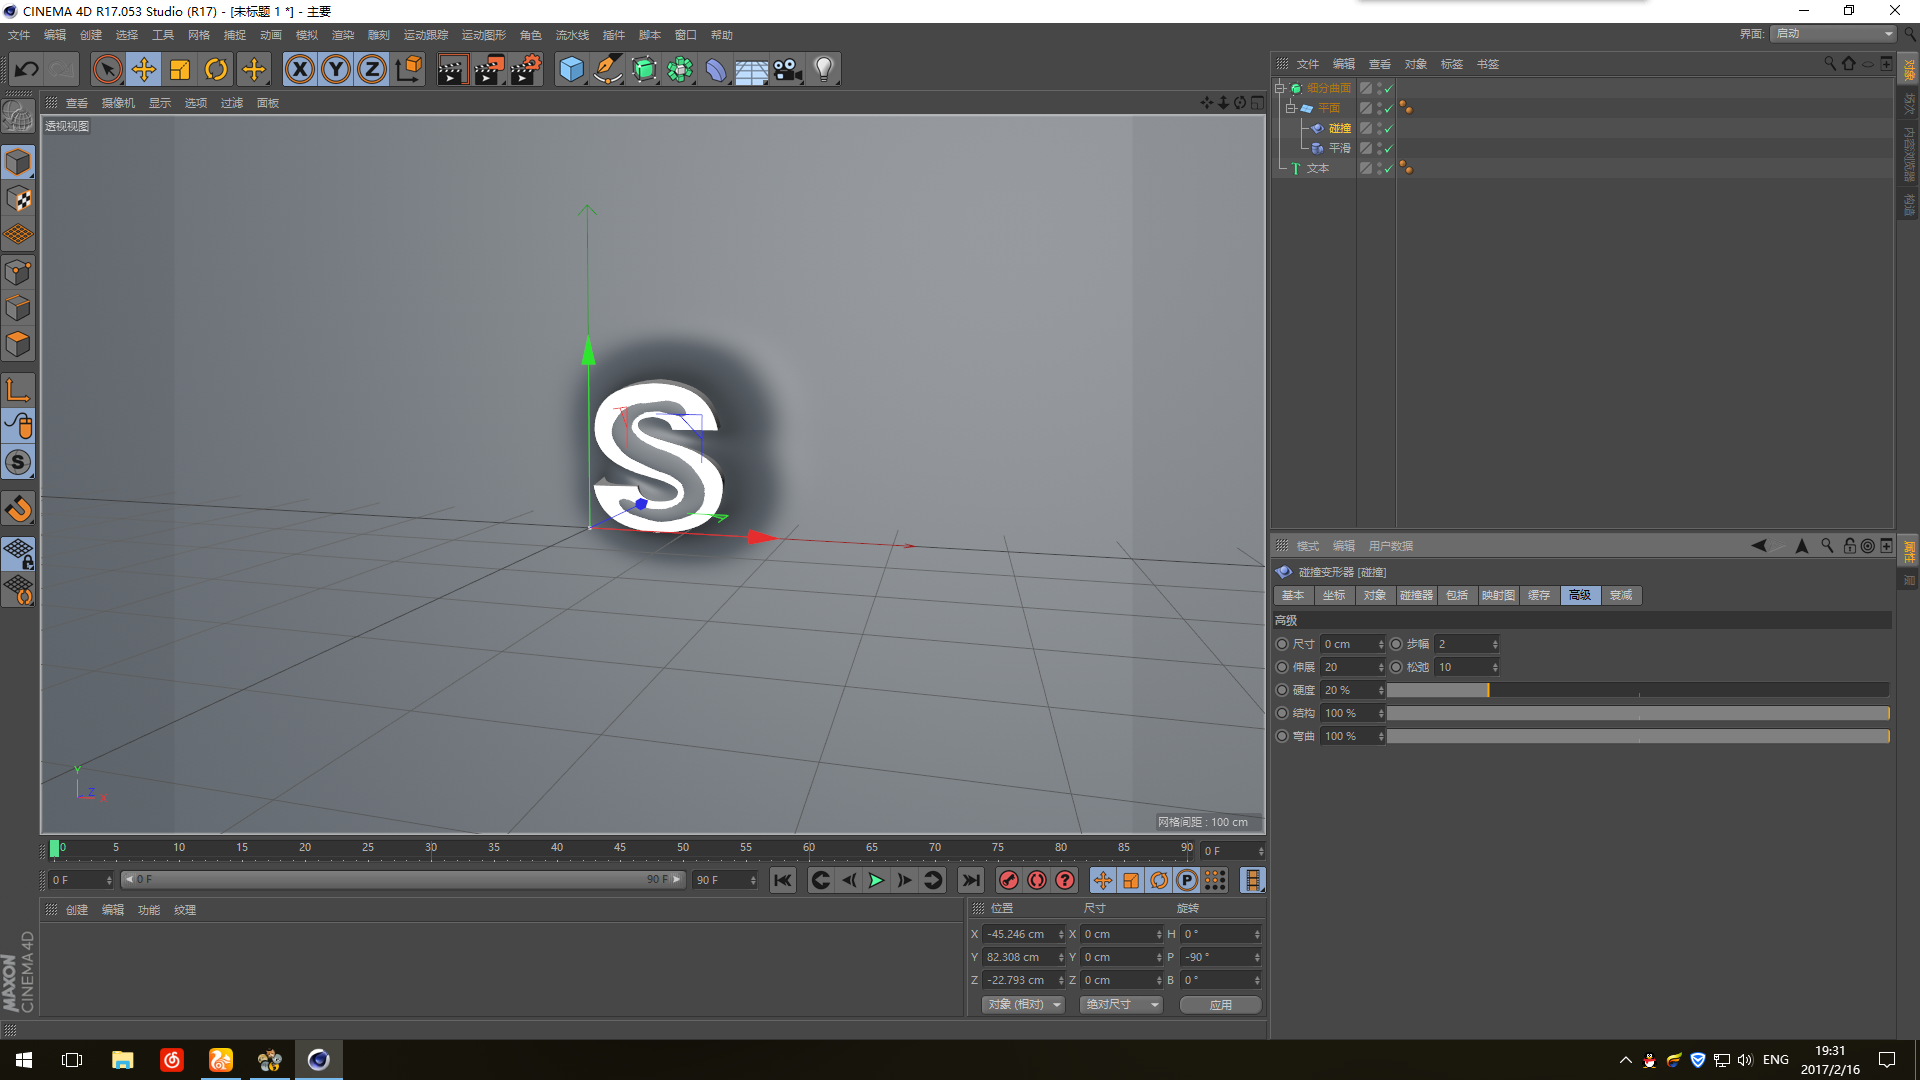Viewport: 1920px width, 1080px height.
Task: Click the Undo arrow icon
Action: pyautogui.click(x=27, y=69)
